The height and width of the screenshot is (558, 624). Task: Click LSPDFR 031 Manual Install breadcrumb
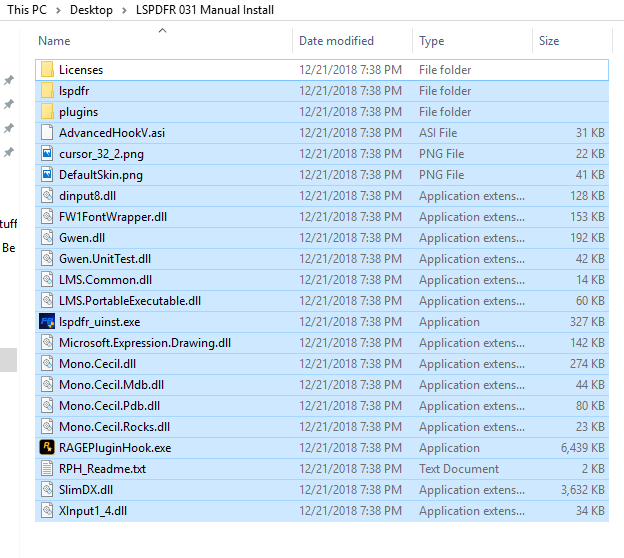tap(205, 10)
